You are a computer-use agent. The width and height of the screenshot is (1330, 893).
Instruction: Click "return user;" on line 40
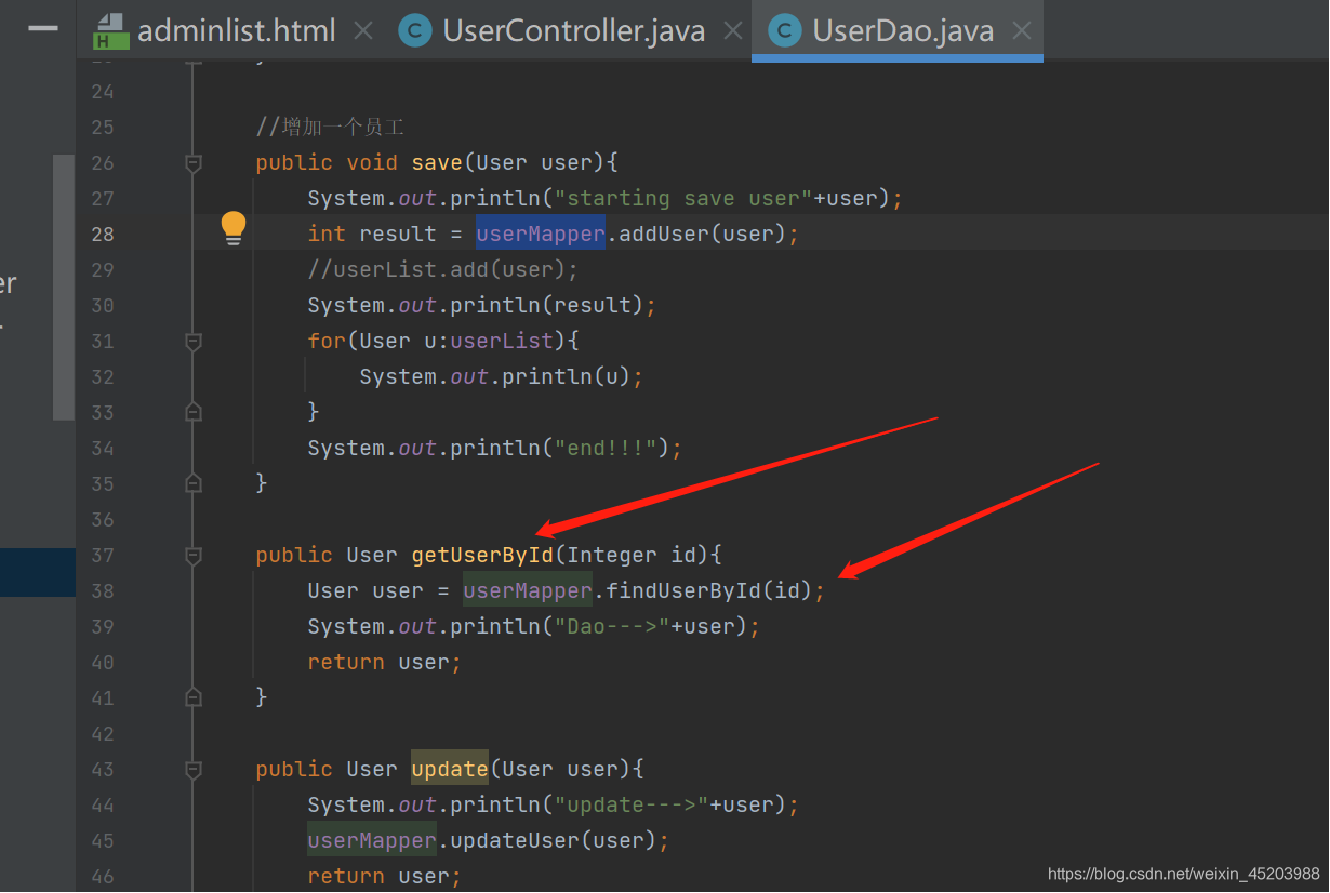[x=384, y=662]
